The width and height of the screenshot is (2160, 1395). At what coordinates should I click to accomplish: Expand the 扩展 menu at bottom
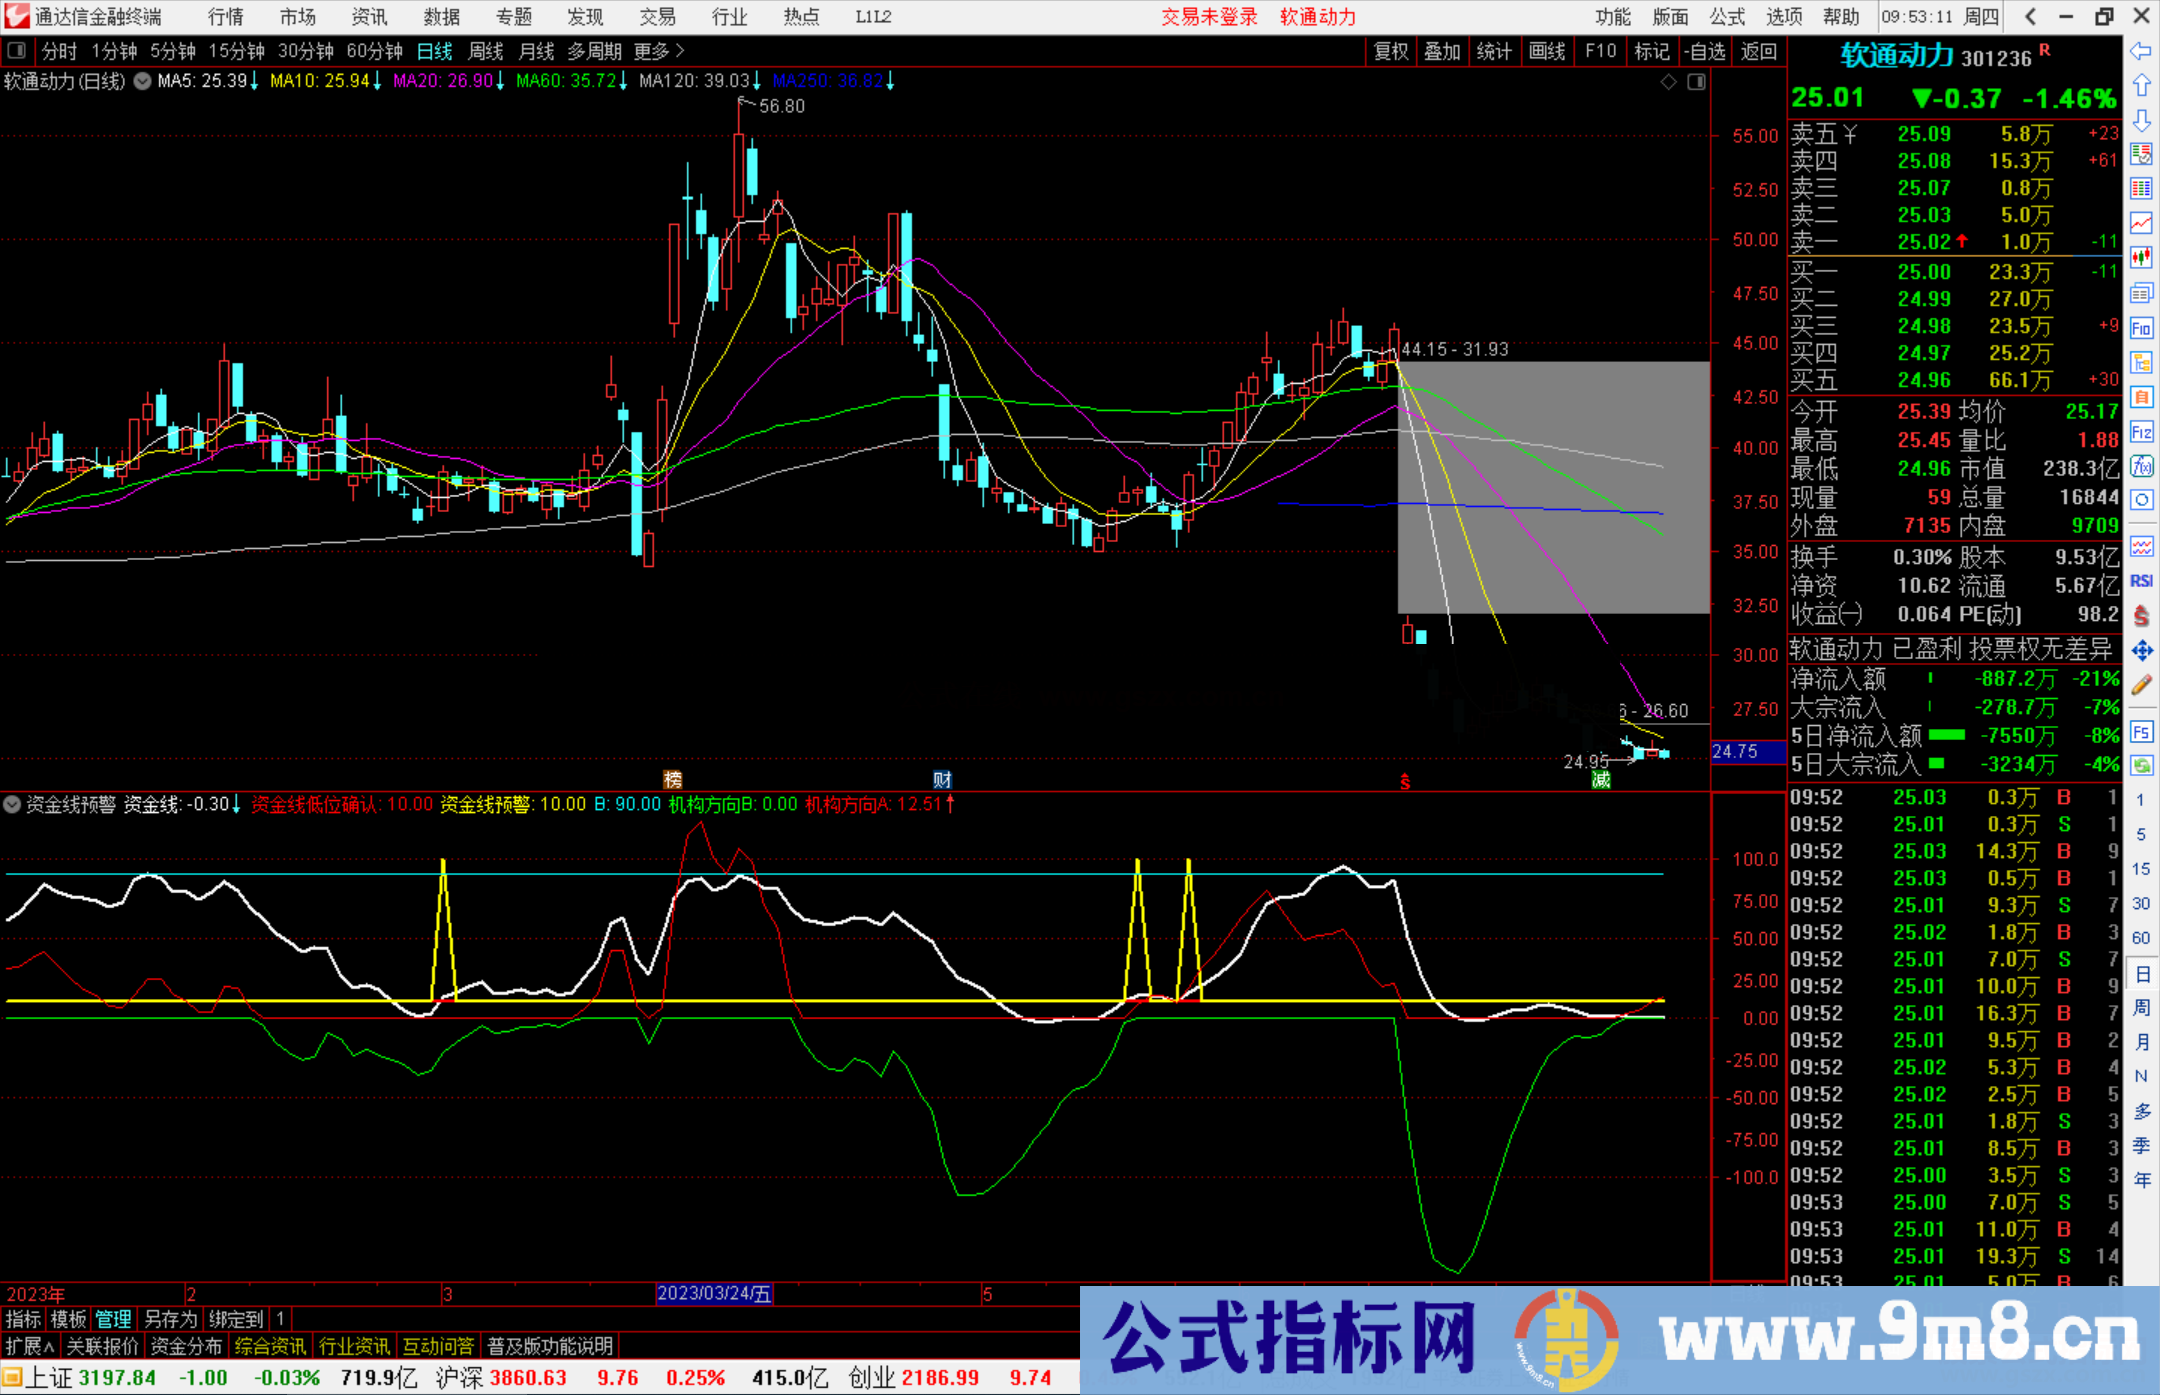coord(30,1346)
